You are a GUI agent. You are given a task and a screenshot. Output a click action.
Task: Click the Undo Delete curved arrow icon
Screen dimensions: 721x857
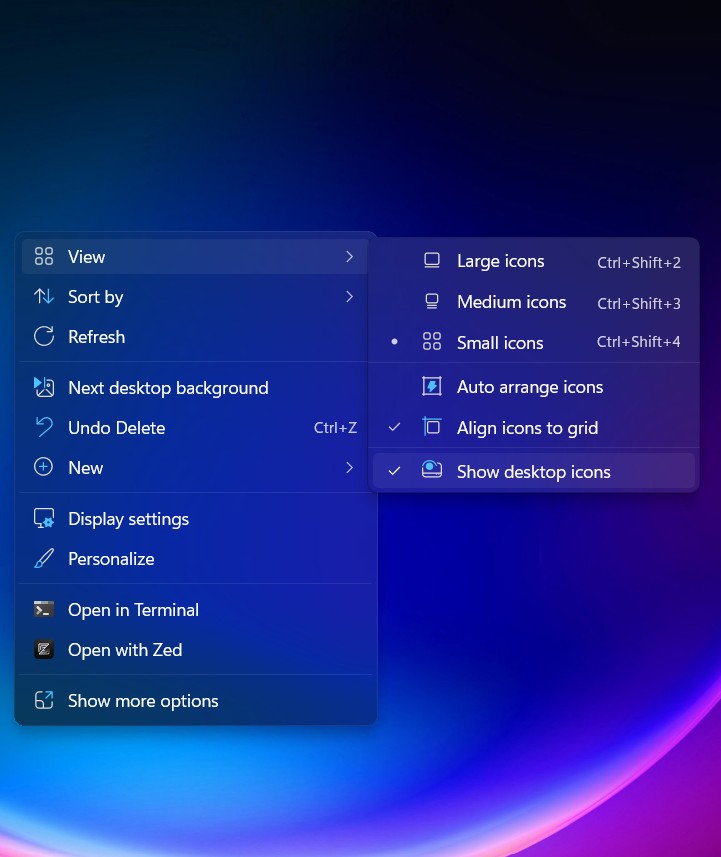44,427
